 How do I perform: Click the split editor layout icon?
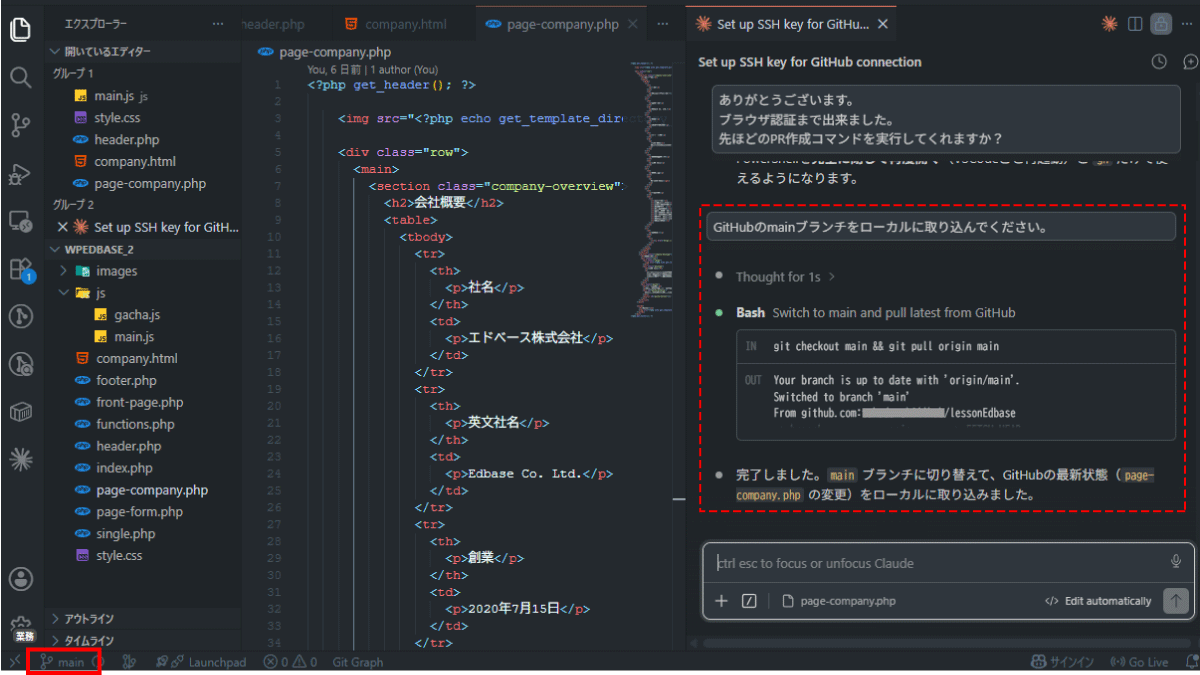[1135, 23]
